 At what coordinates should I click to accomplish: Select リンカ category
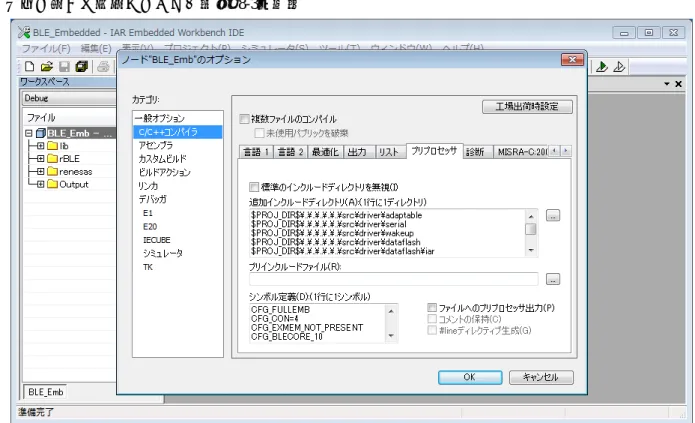click(148, 186)
